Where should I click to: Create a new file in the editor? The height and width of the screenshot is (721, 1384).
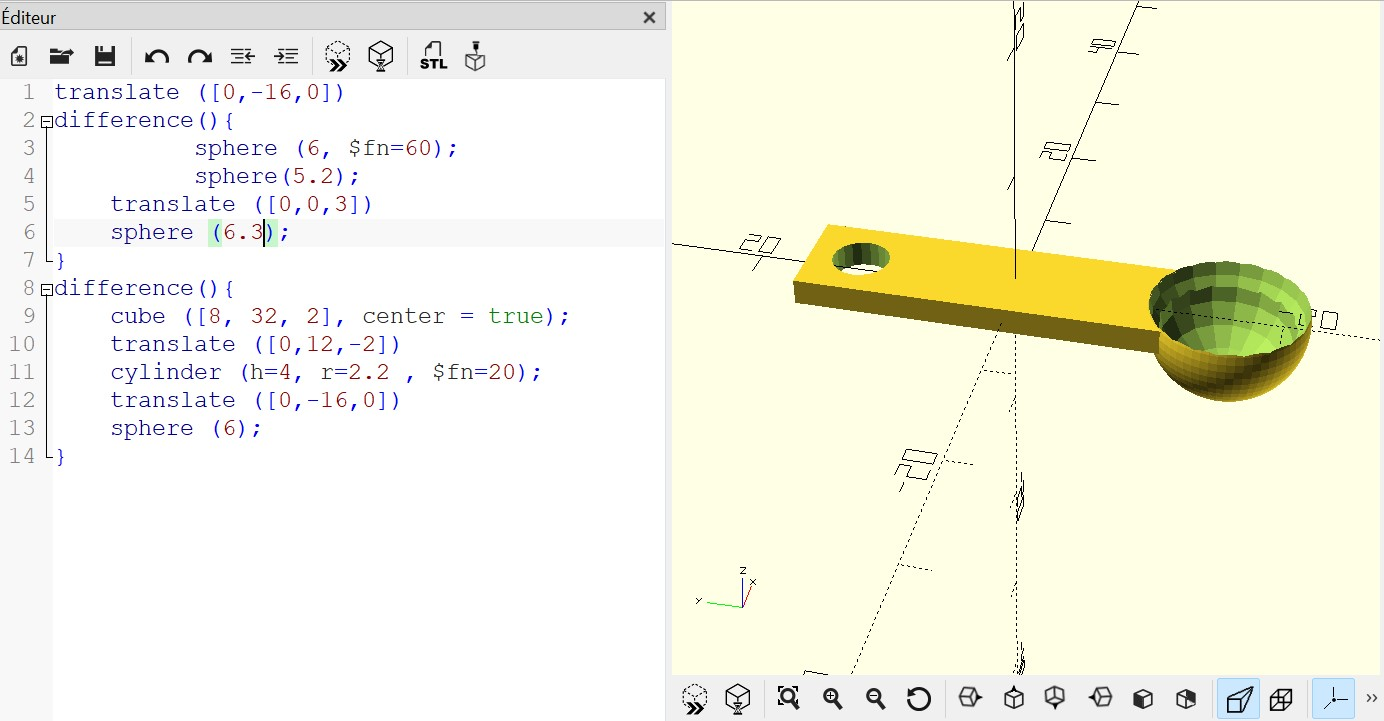(19, 56)
